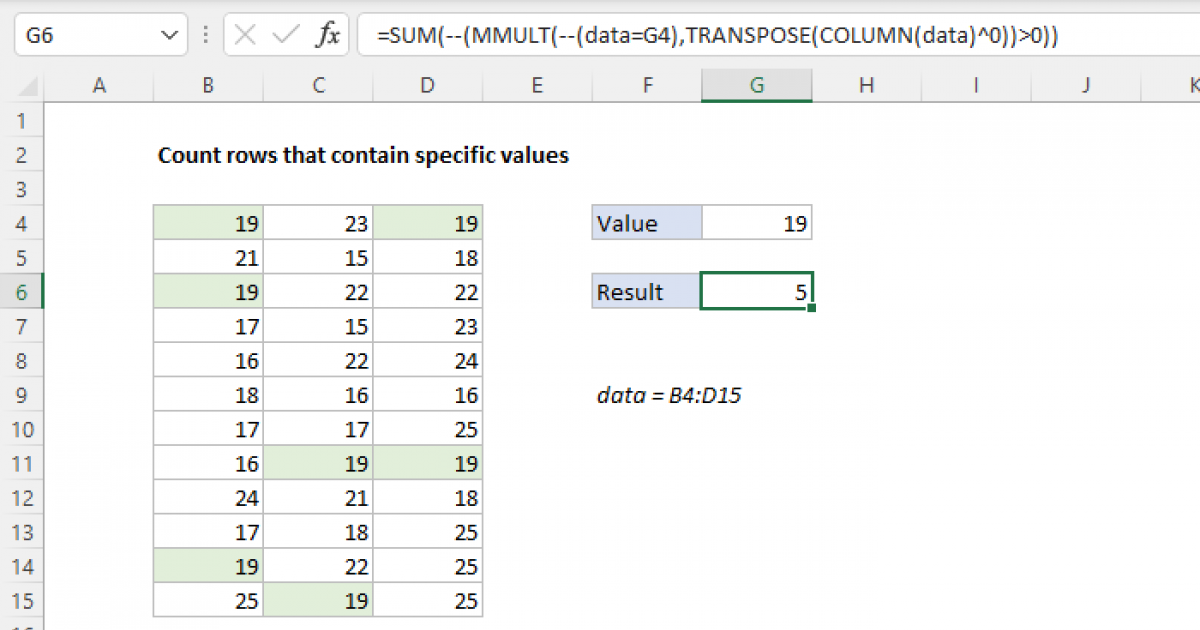Select cell B12 with value 24
Image resolution: width=1200 pixels, height=630 pixels.
pos(208,498)
